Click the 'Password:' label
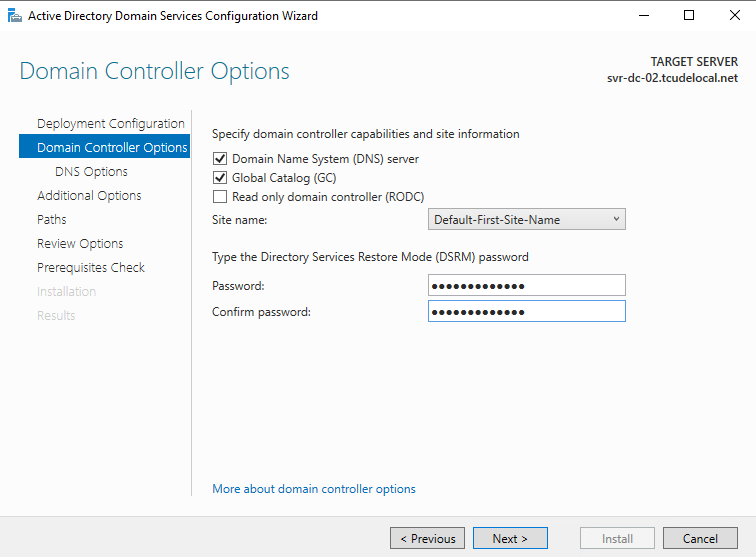The height and width of the screenshot is (557, 756). tap(238, 286)
